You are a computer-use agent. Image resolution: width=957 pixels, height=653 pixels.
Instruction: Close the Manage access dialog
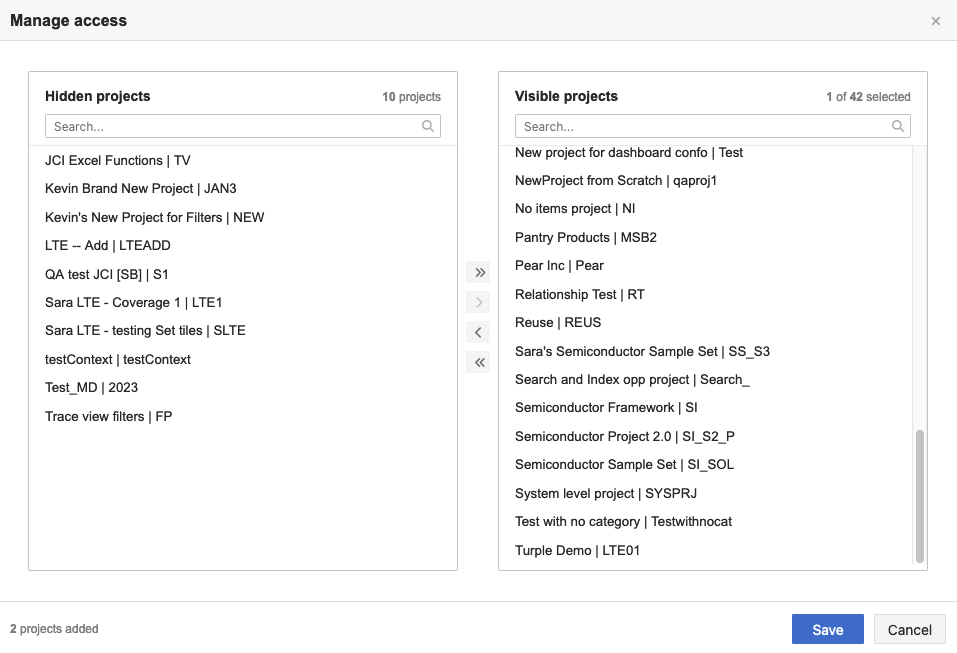(936, 21)
